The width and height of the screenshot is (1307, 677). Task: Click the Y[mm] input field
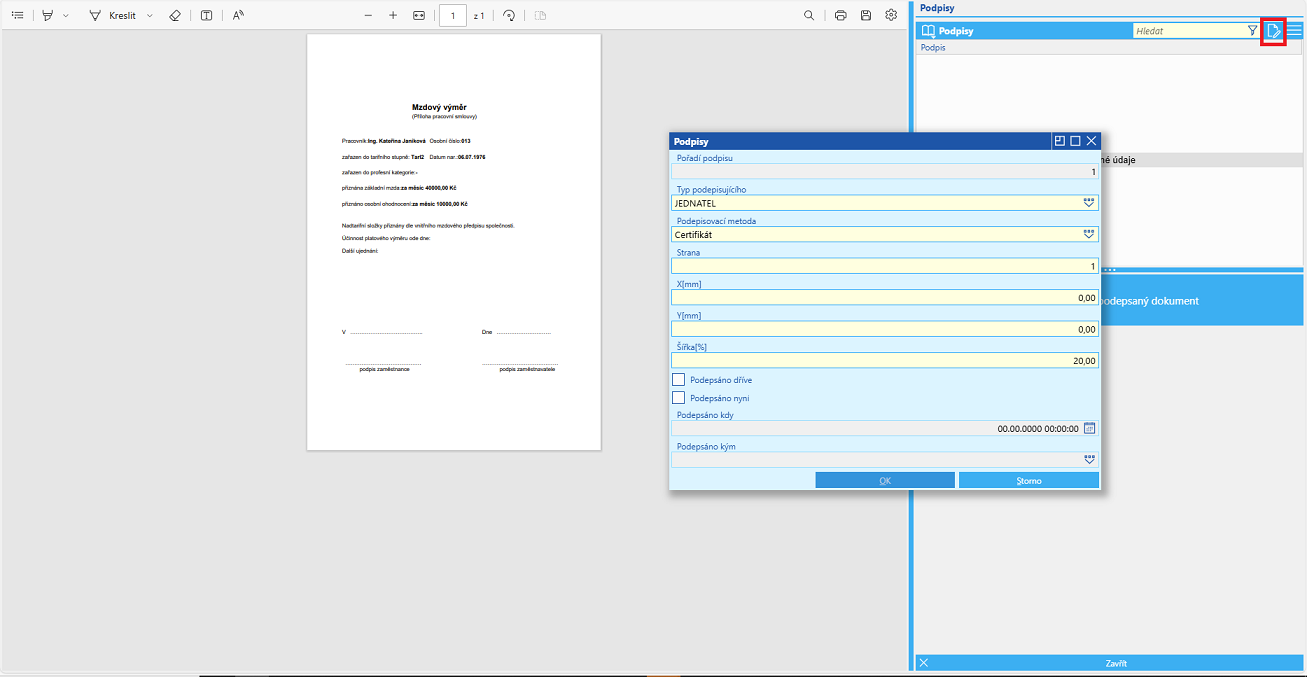(x=885, y=329)
